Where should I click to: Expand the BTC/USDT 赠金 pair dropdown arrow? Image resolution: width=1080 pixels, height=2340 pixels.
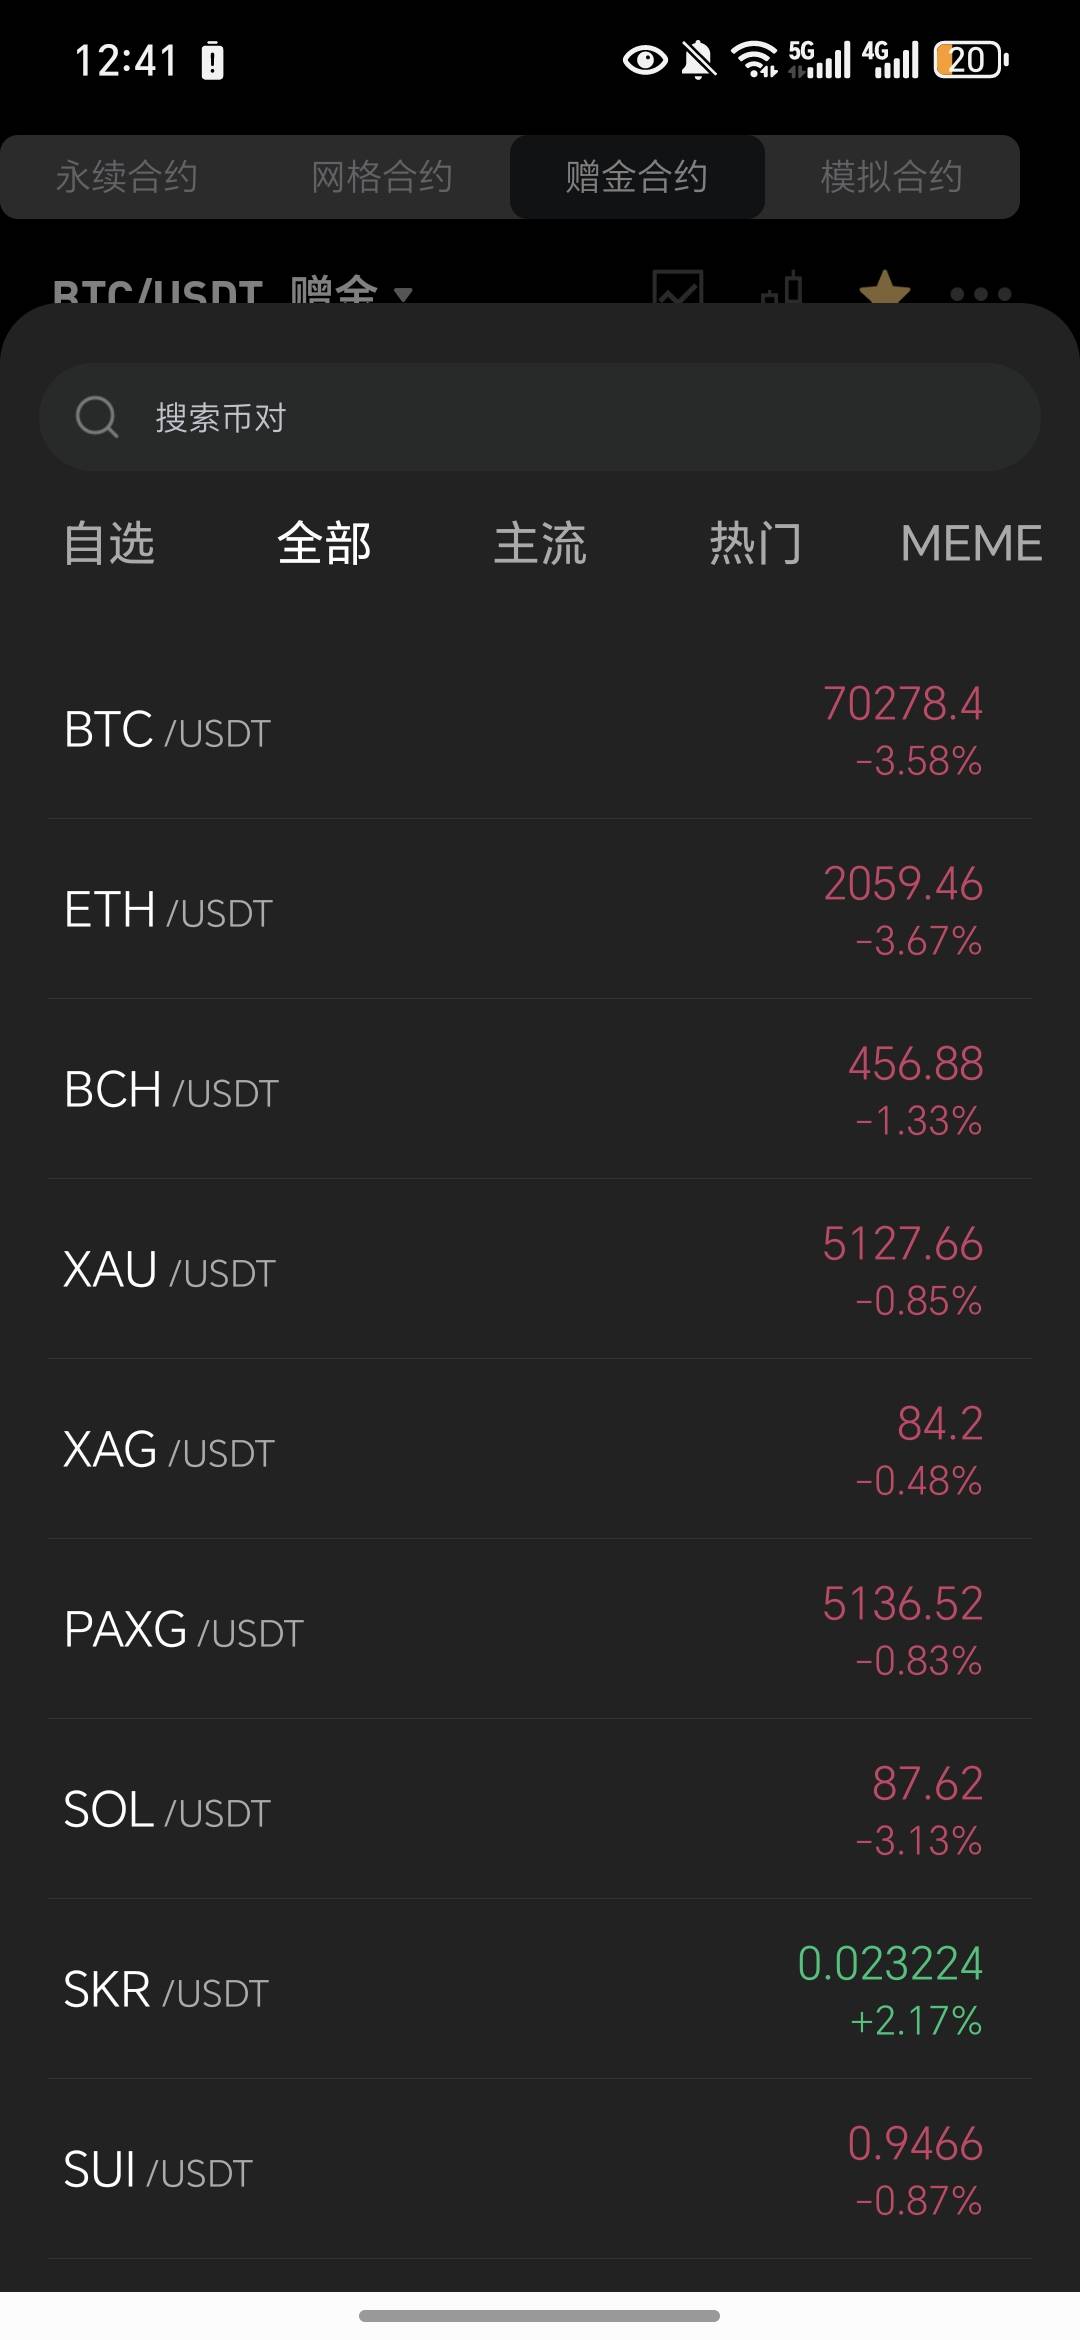pos(403,294)
